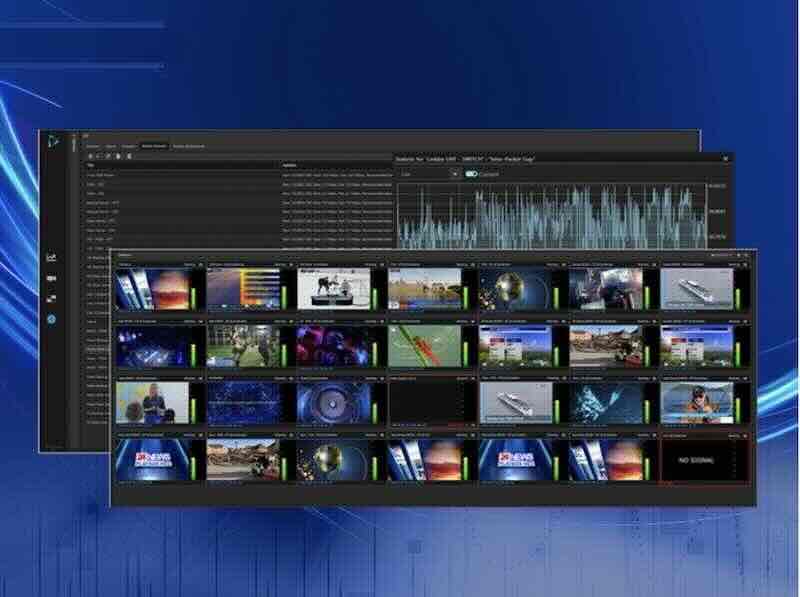Switch to the last tab in main window
This screenshot has height=597, width=800.
click(188, 146)
